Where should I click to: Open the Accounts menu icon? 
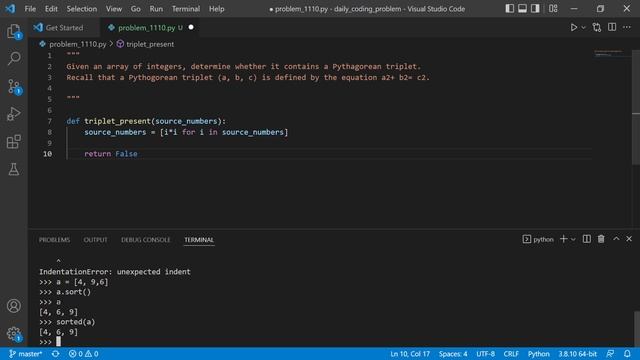click(x=13, y=306)
